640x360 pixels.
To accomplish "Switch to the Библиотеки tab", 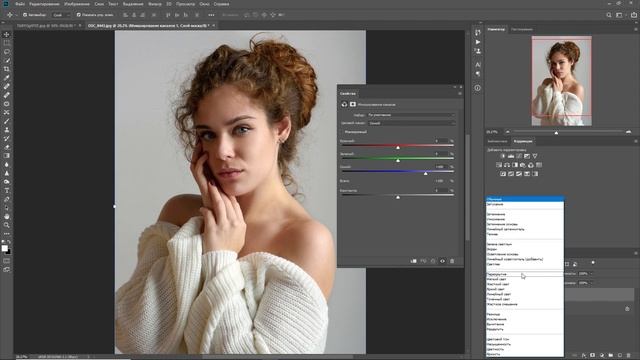I will point(497,141).
